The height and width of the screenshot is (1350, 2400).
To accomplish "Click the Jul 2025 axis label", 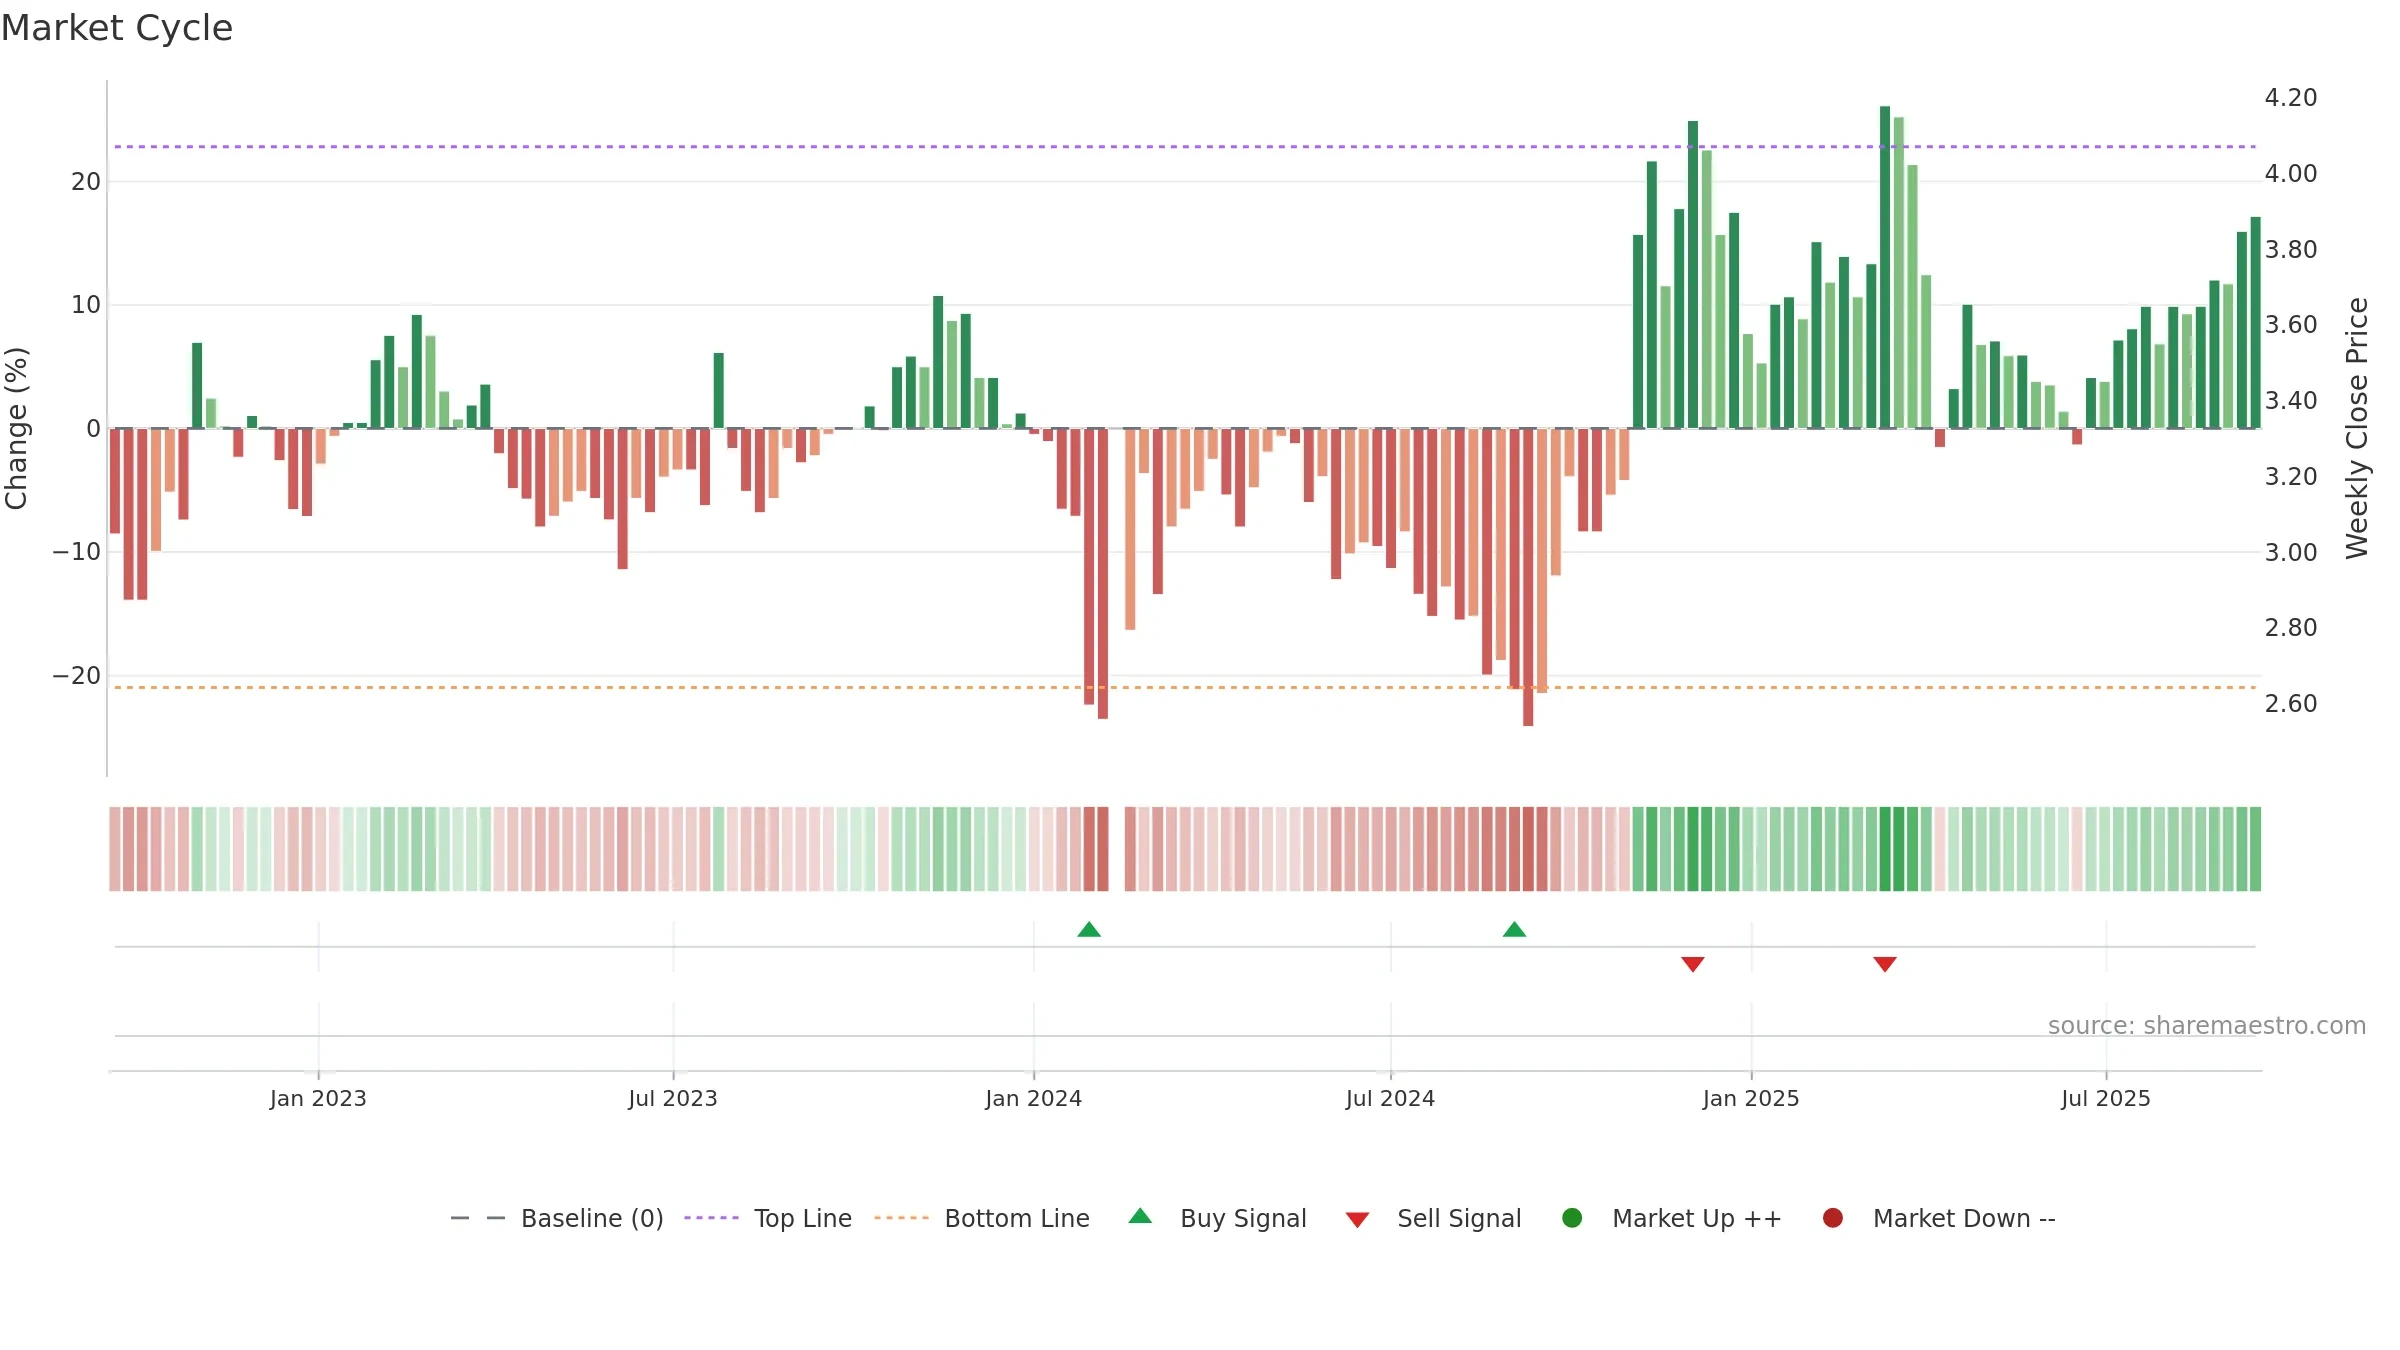I will (2106, 1099).
